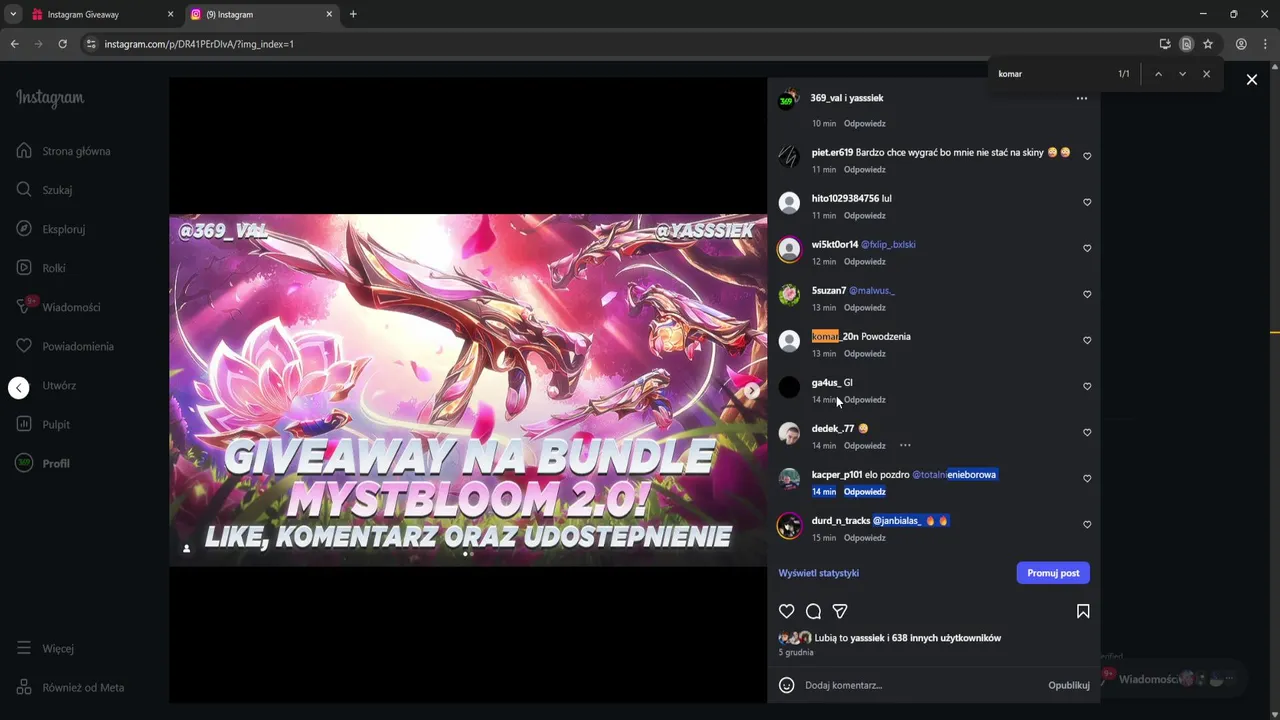Show the next image in the carousel
The width and height of the screenshot is (1280, 720).
(x=752, y=391)
